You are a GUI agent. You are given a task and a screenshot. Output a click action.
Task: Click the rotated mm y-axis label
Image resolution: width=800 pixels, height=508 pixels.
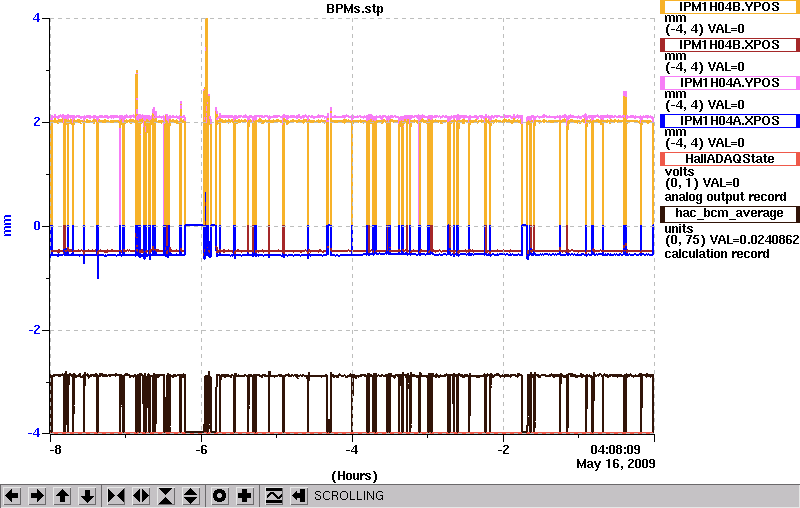[7, 226]
